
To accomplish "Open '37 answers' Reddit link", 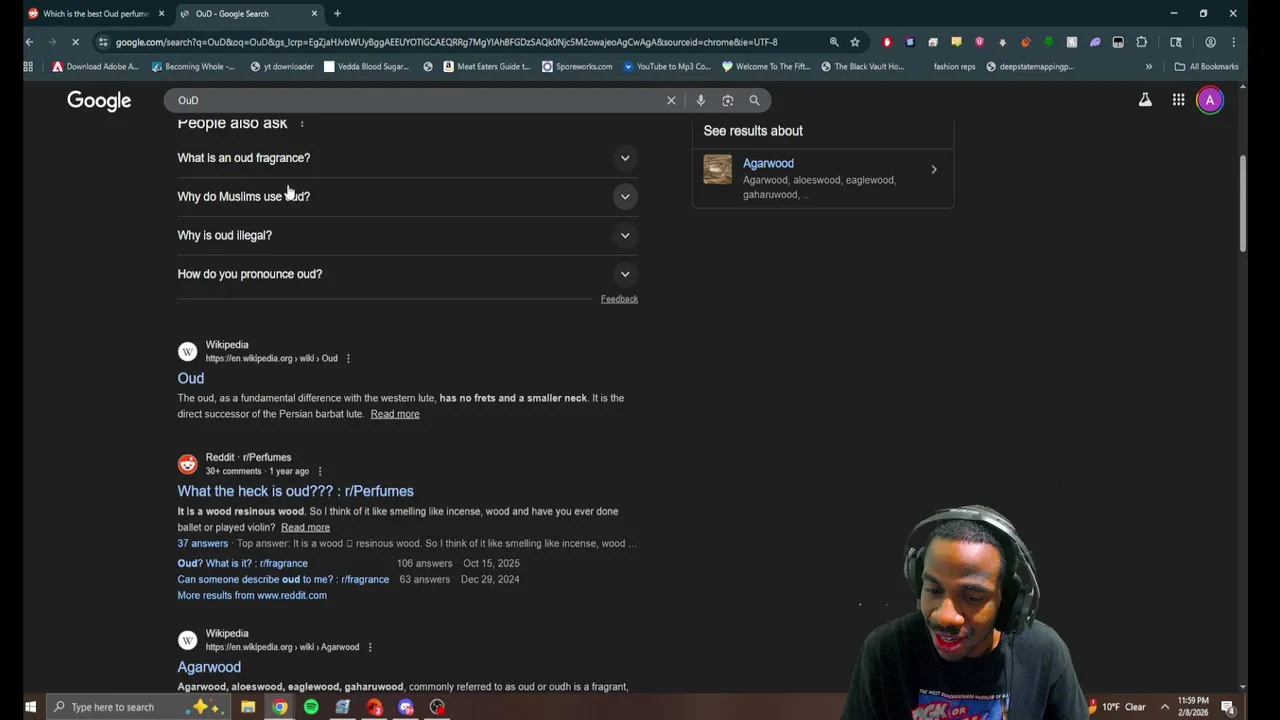I will [x=203, y=543].
